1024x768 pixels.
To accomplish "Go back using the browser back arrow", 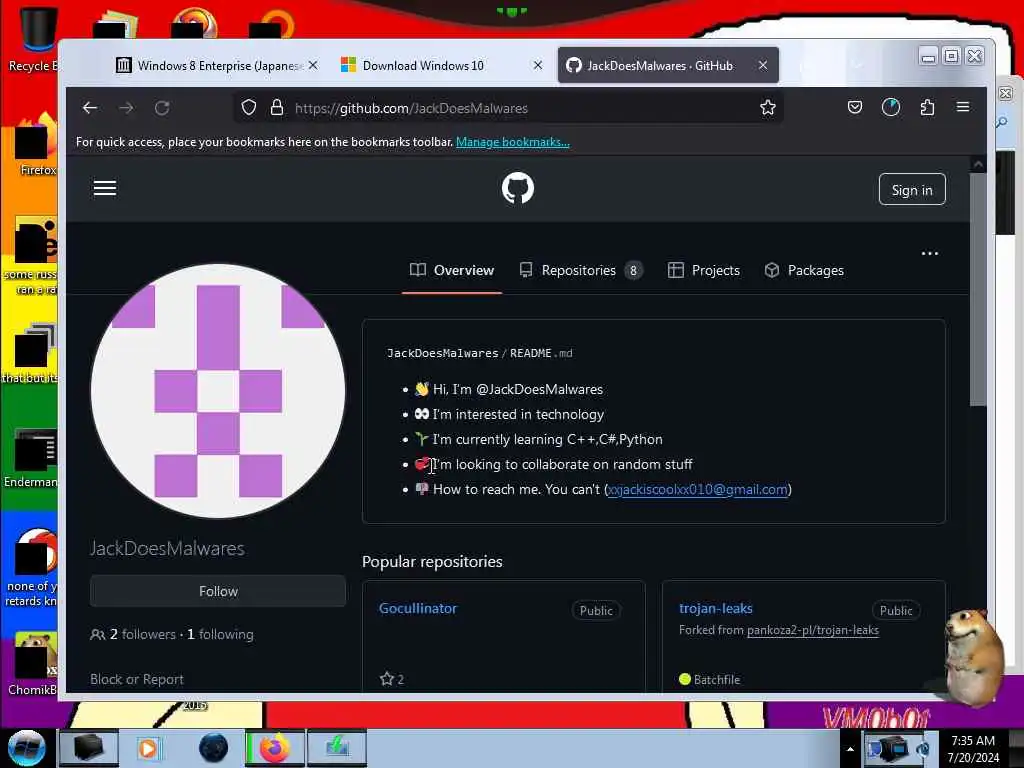I will tap(89, 108).
